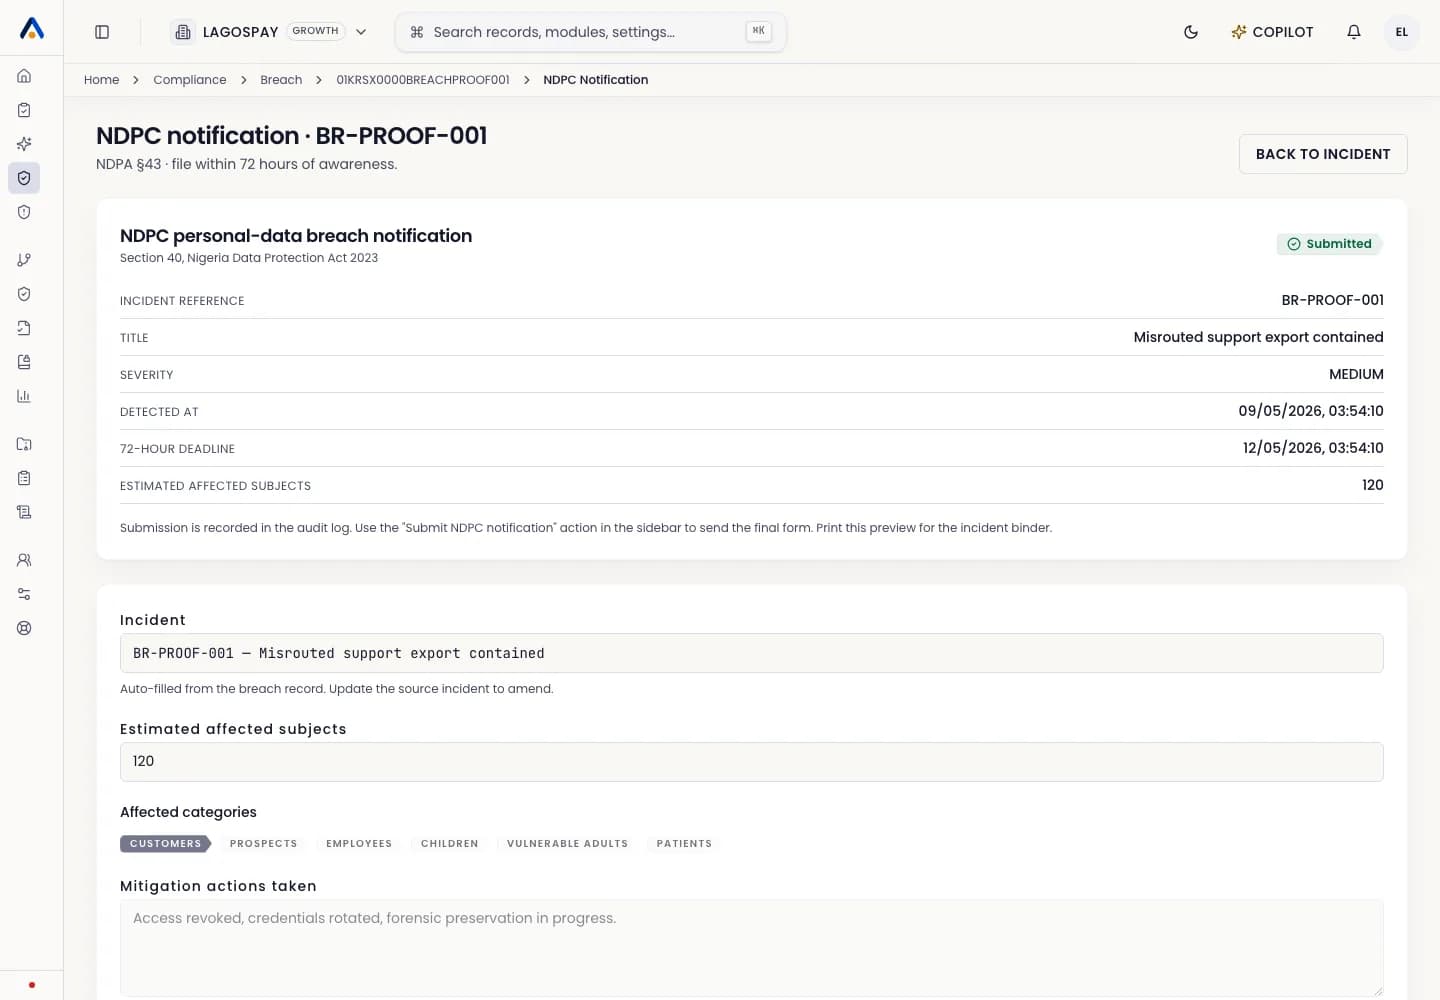1440x1000 pixels.
Task: Open the locked-book icon in the sidebar
Action: (x=24, y=362)
